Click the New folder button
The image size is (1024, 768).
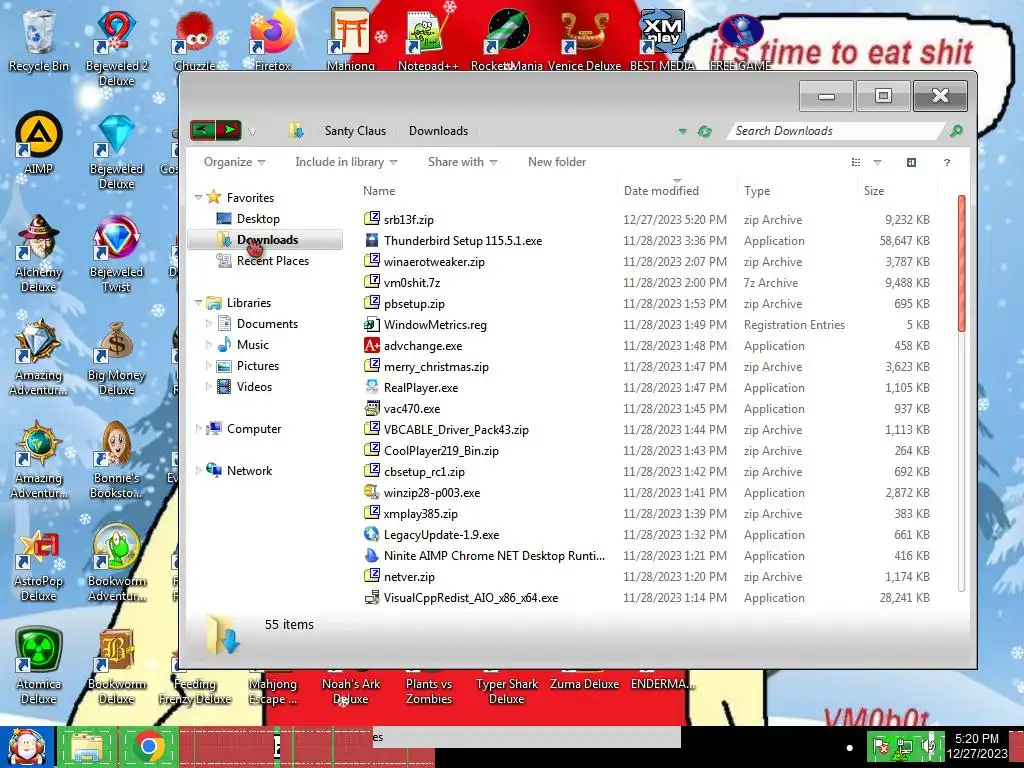[x=557, y=162]
